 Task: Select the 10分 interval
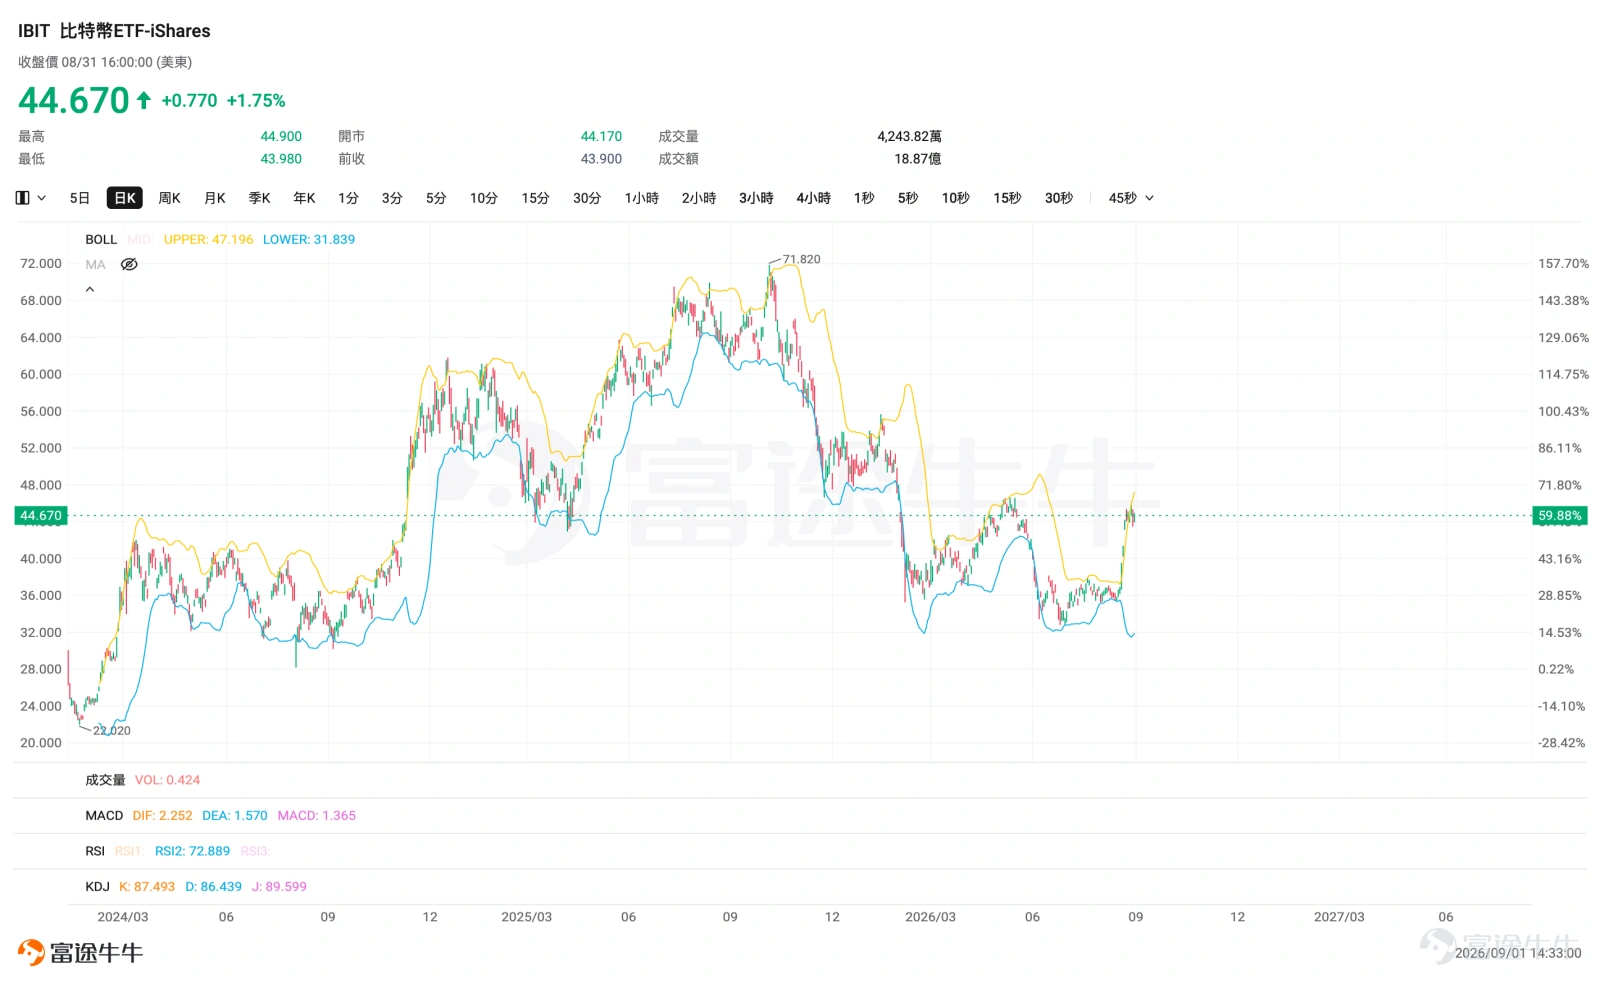[x=484, y=198]
